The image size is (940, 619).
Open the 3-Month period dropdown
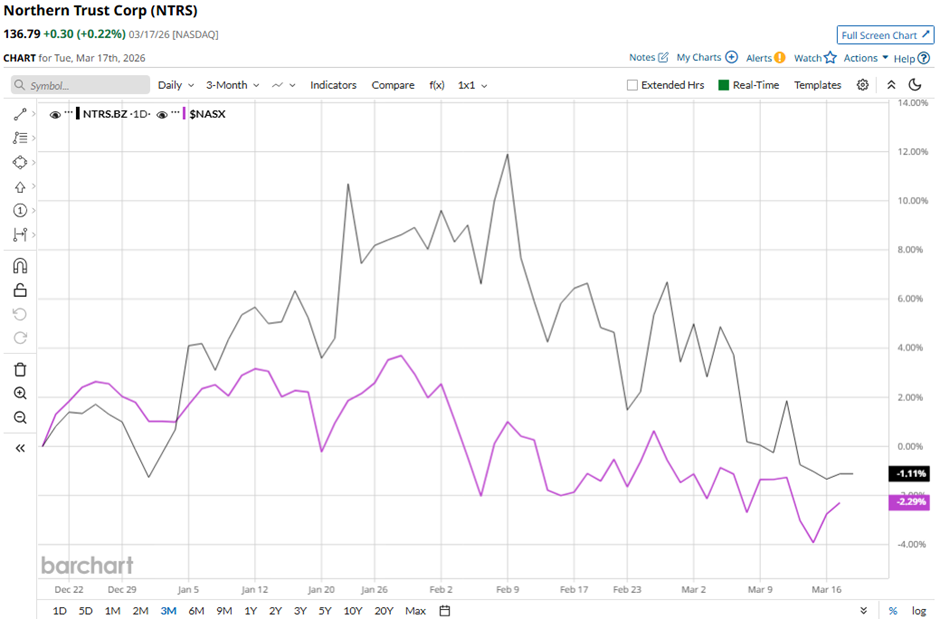tap(233, 85)
